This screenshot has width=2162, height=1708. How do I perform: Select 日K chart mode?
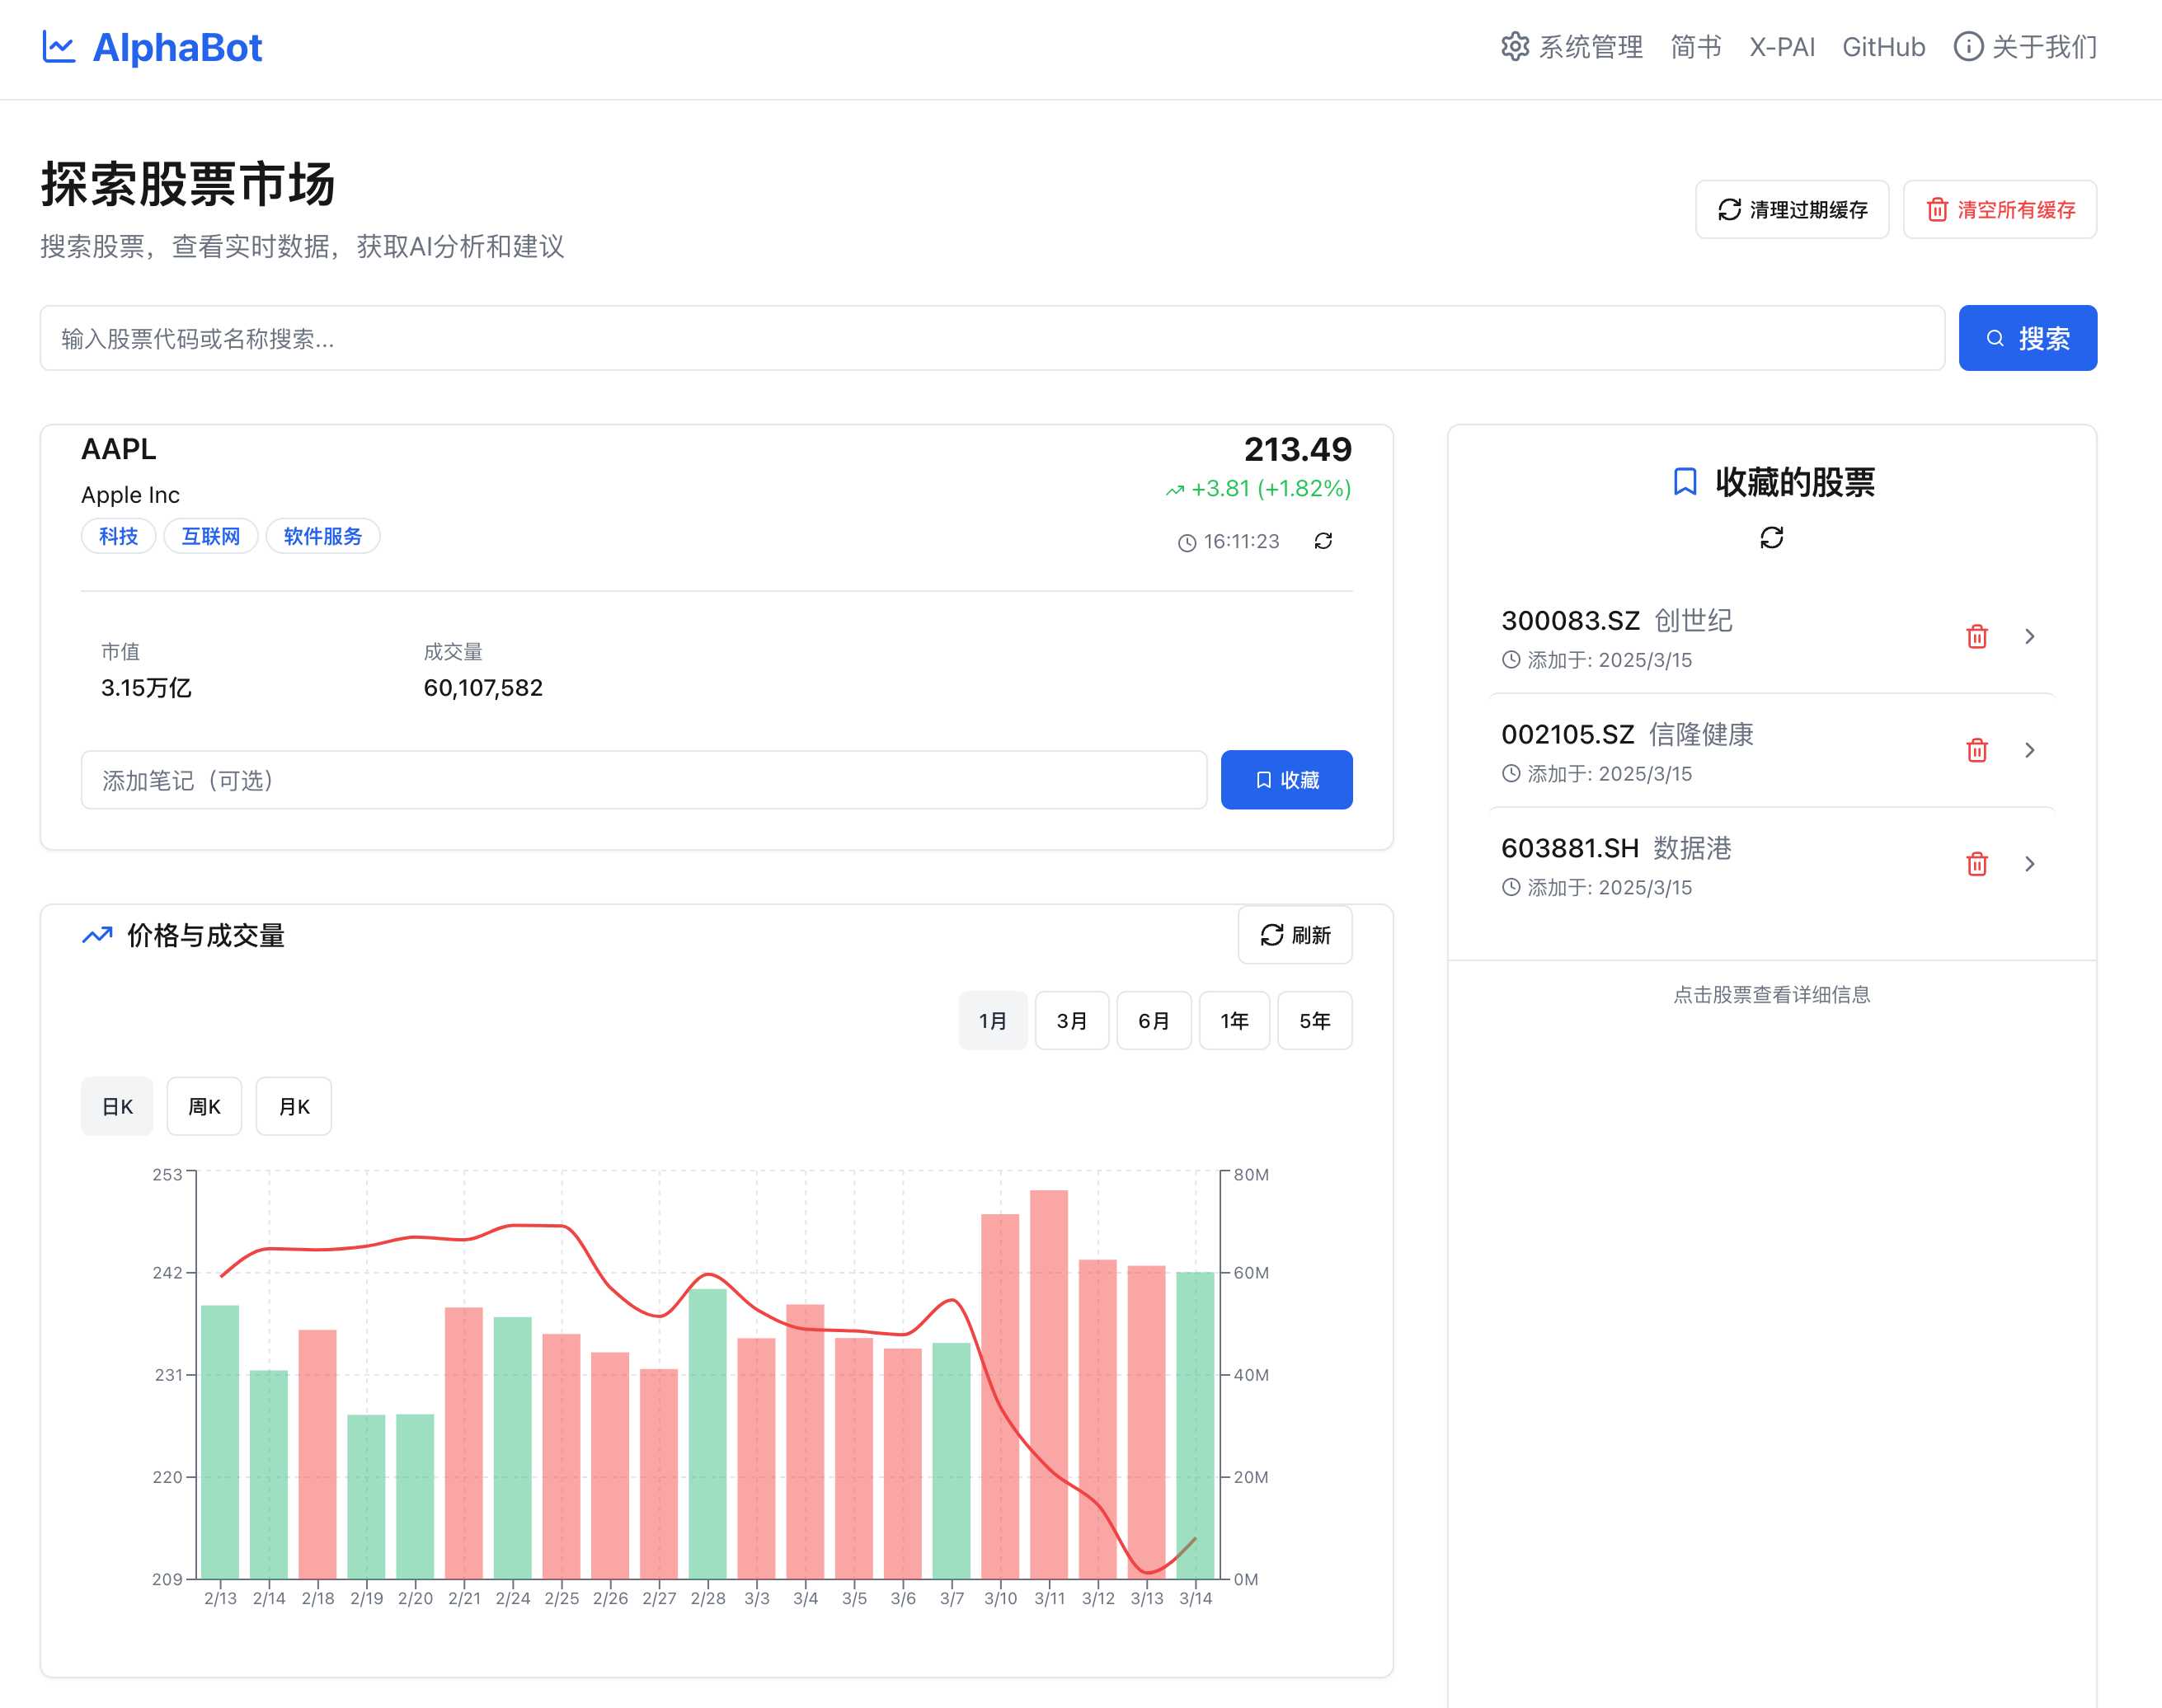(117, 1106)
